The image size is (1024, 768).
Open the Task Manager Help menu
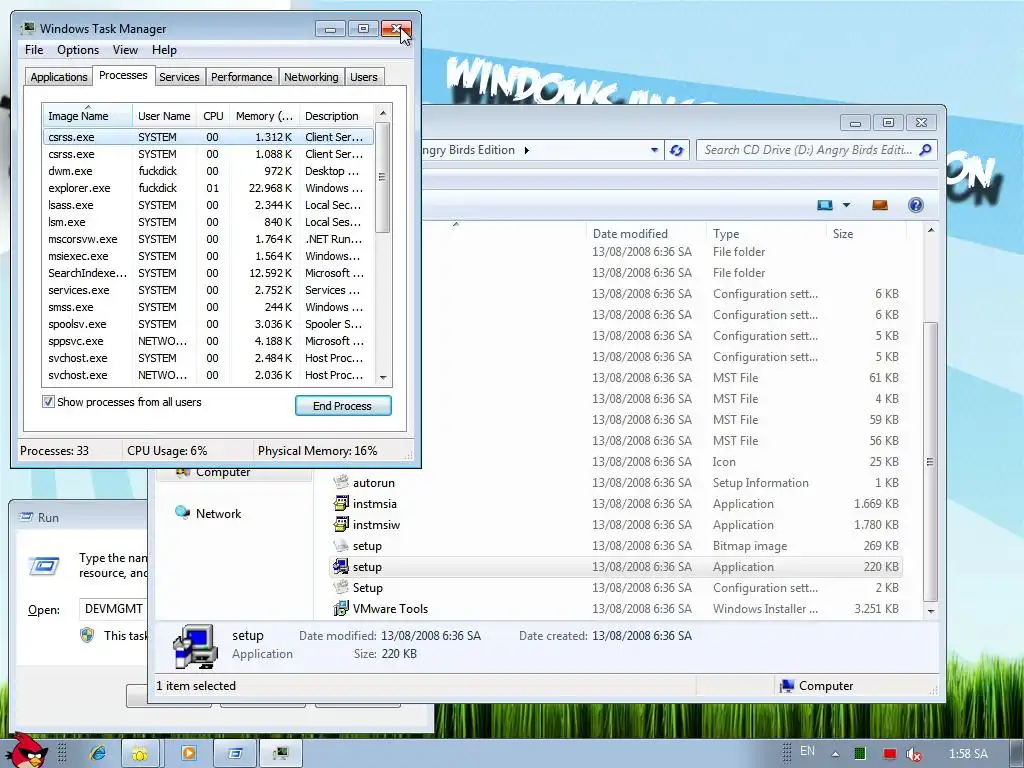(164, 50)
